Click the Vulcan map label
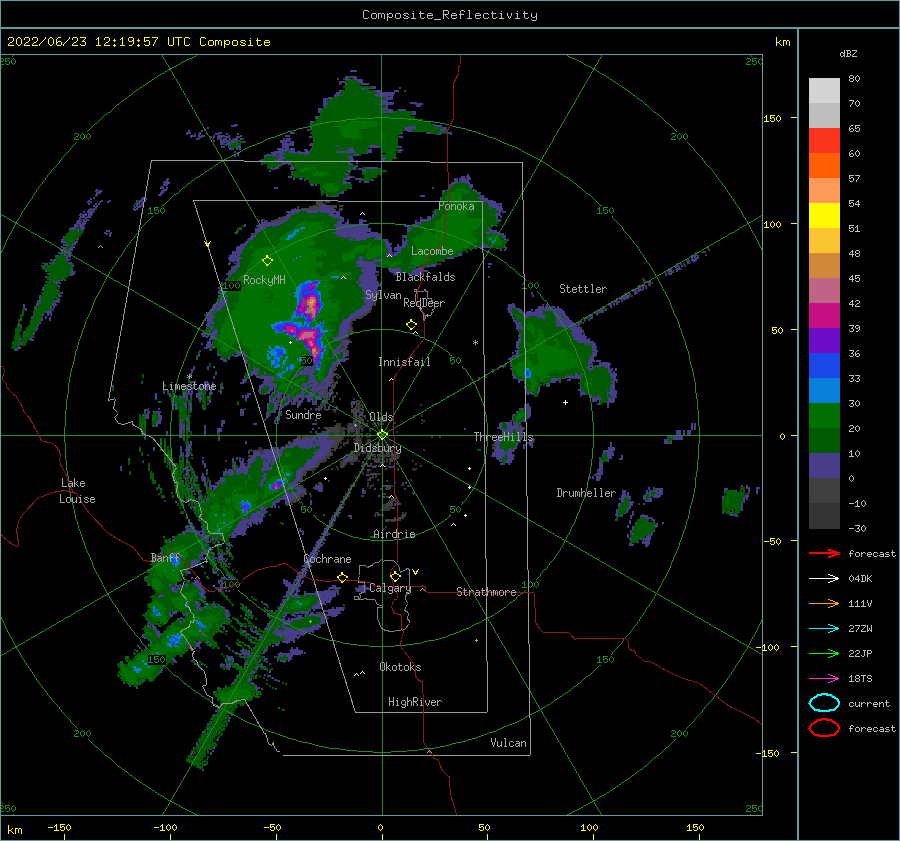This screenshot has height=841, width=900. pyautogui.click(x=508, y=743)
